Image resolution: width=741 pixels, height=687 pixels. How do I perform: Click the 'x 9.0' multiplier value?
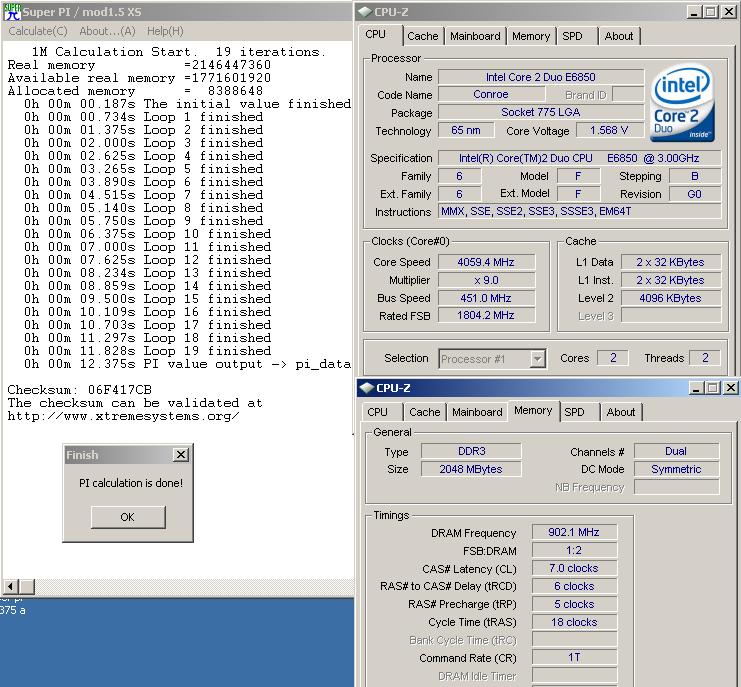pyautogui.click(x=486, y=280)
